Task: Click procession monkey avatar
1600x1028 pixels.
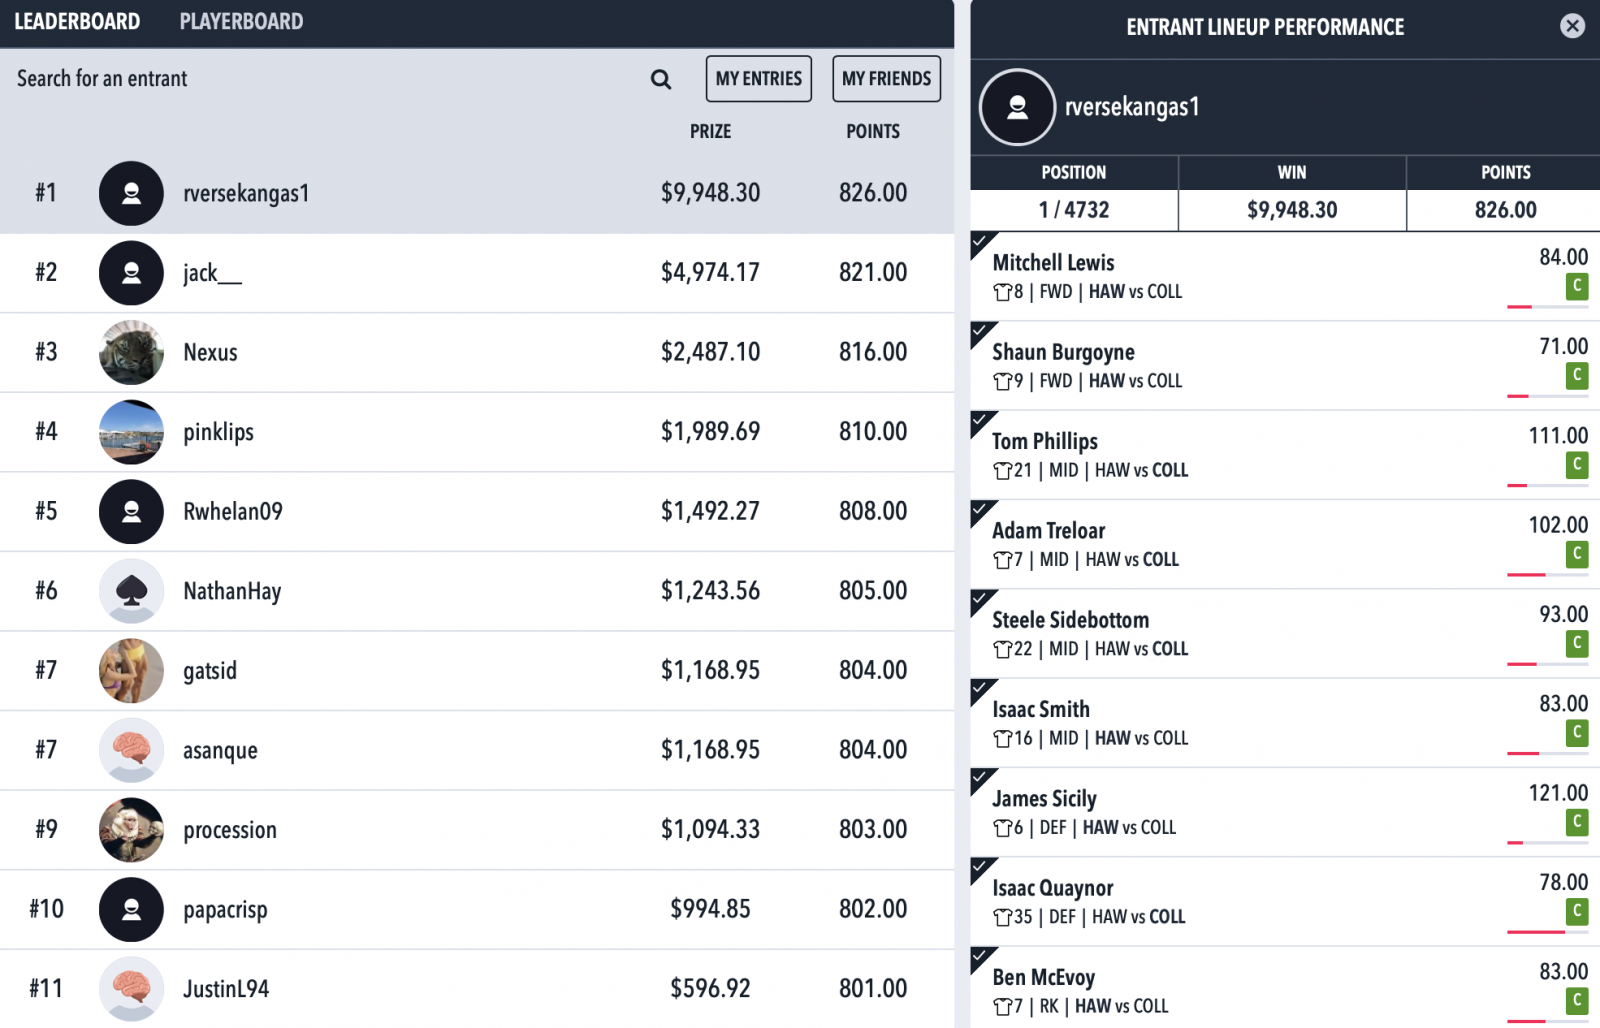Action: coord(131,830)
